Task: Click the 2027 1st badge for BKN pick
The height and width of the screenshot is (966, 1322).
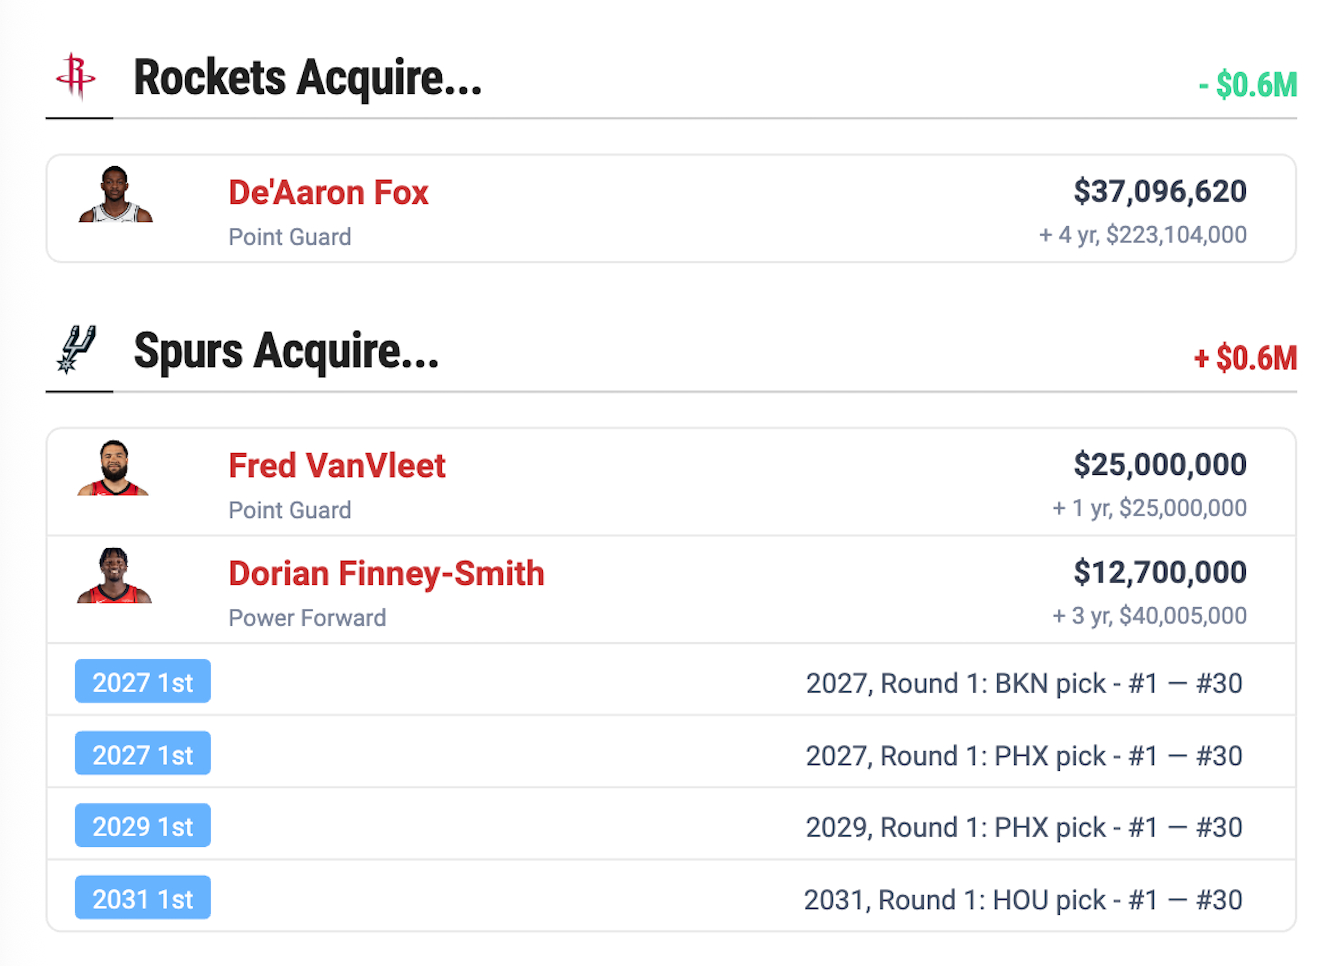Action: tap(143, 682)
